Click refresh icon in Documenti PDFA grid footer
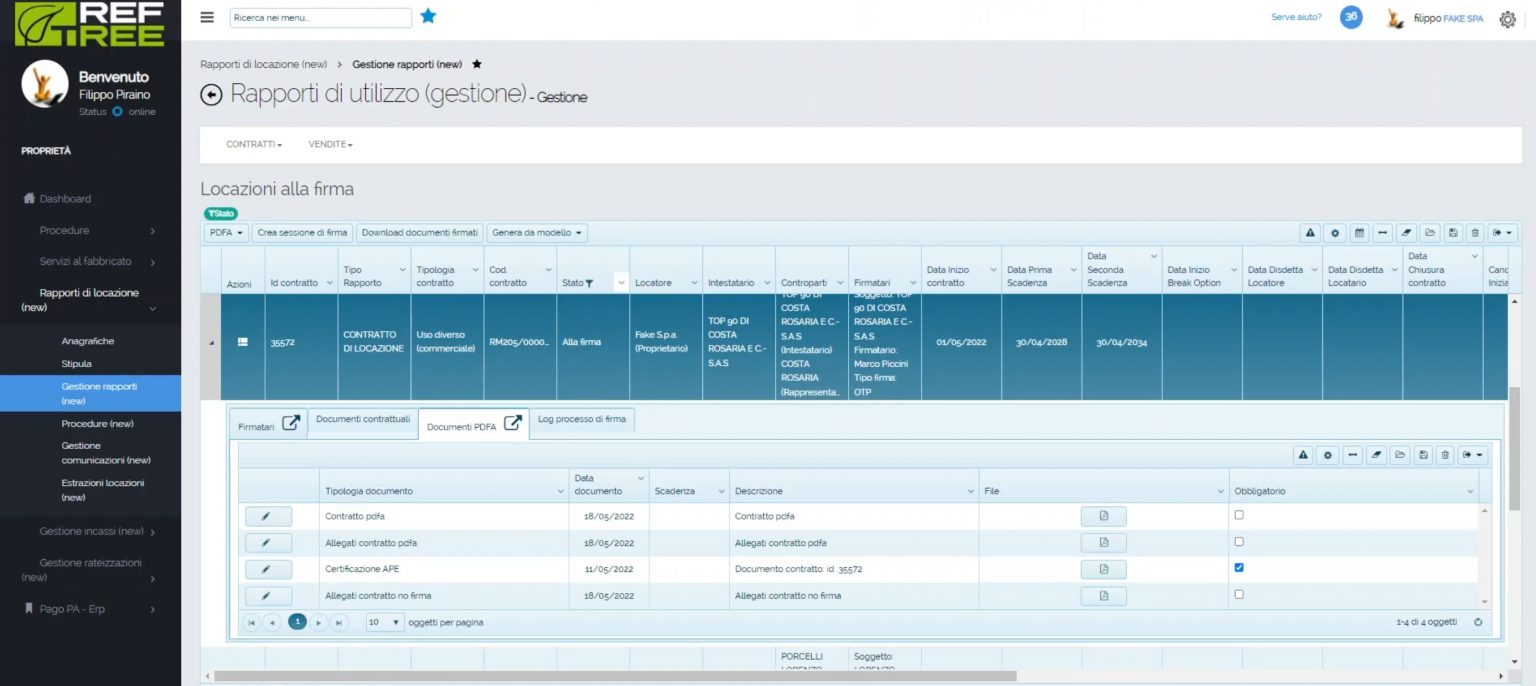Viewport: 1536px width, 686px height. [1478, 622]
